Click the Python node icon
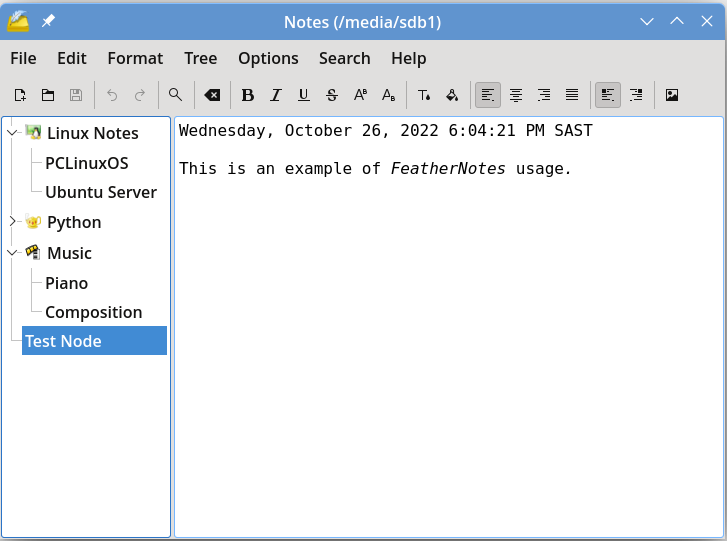The height and width of the screenshot is (541, 727). coord(33,222)
